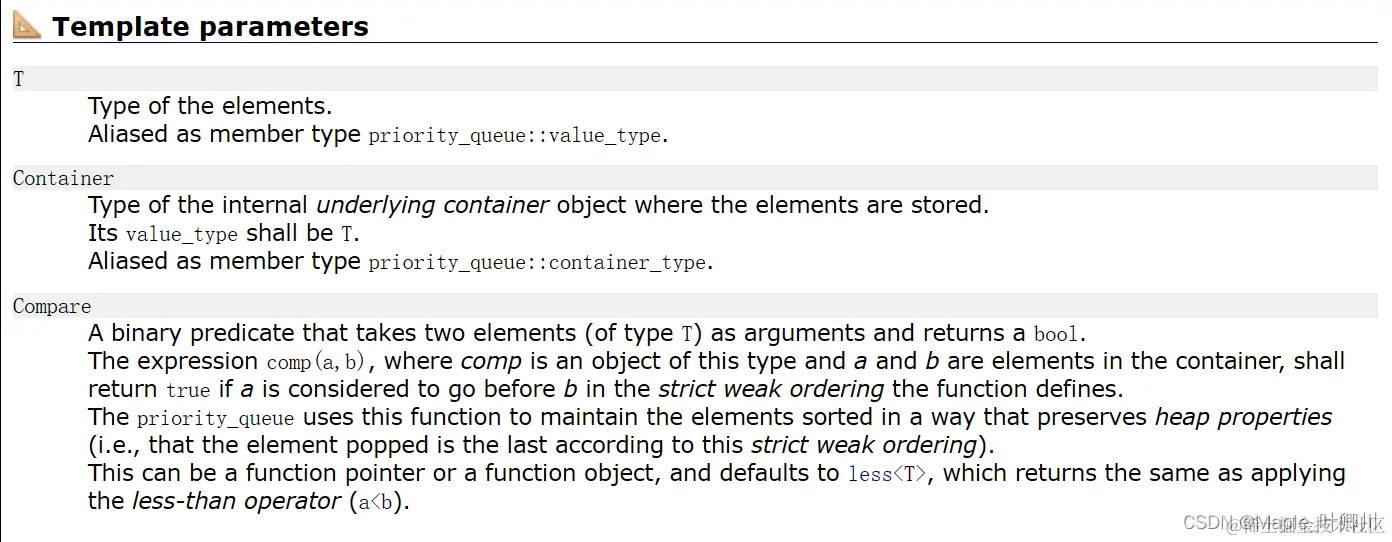Click the priority_queue code in Compare description
Image resolution: width=1392 pixels, height=542 pixels.
click(x=216, y=419)
